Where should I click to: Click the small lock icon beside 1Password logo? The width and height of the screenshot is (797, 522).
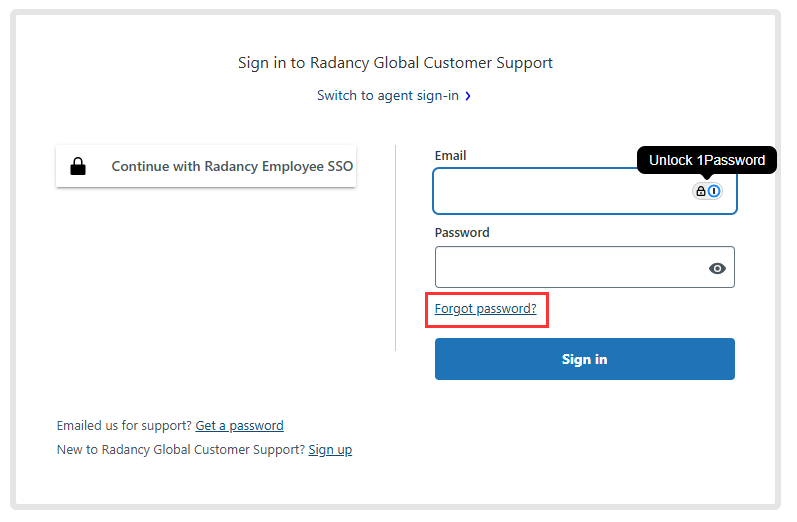(x=701, y=191)
